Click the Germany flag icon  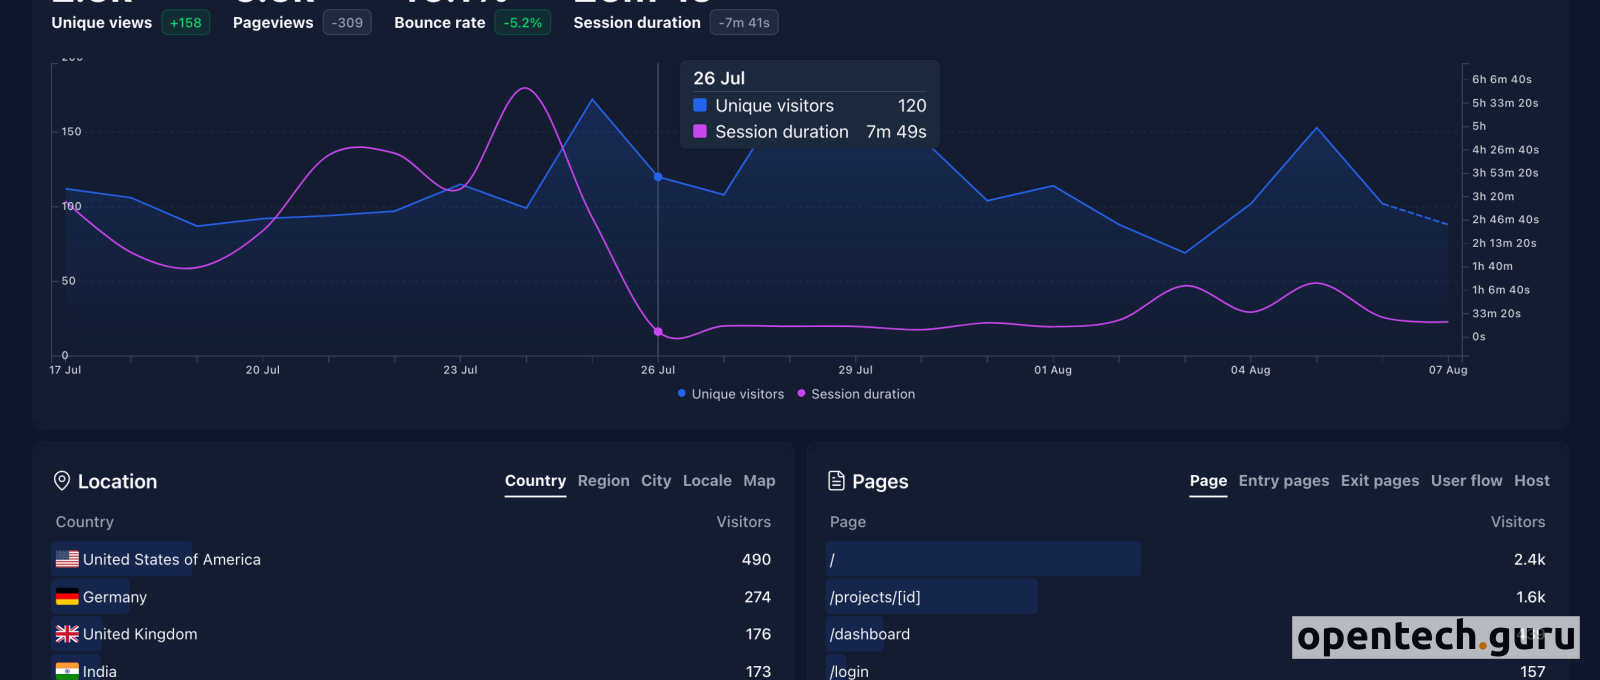pyautogui.click(x=67, y=597)
